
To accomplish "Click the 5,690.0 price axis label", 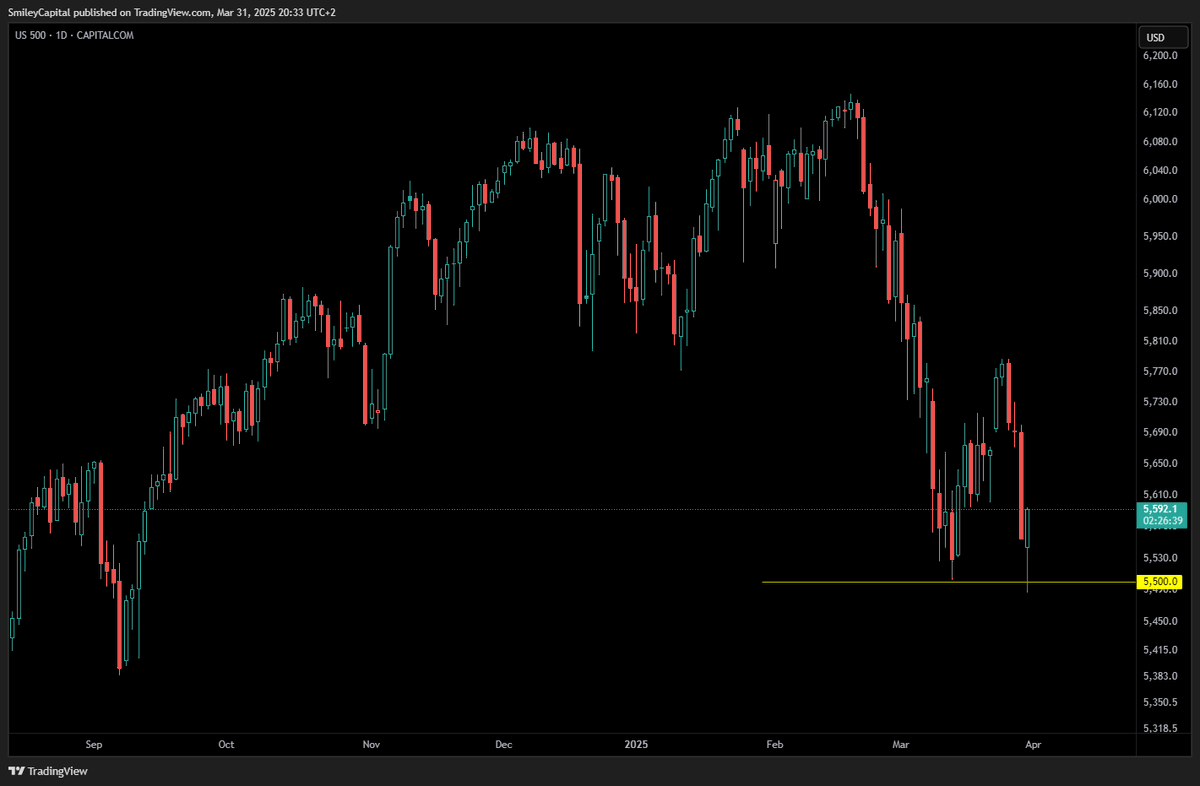I will pyautogui.click(x=1160, y=432).
